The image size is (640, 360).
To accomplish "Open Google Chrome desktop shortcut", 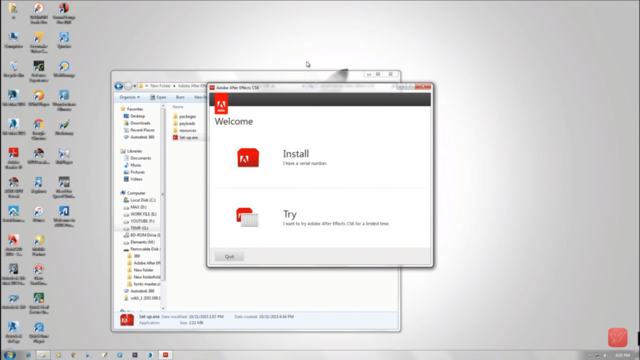I will 39,129.
